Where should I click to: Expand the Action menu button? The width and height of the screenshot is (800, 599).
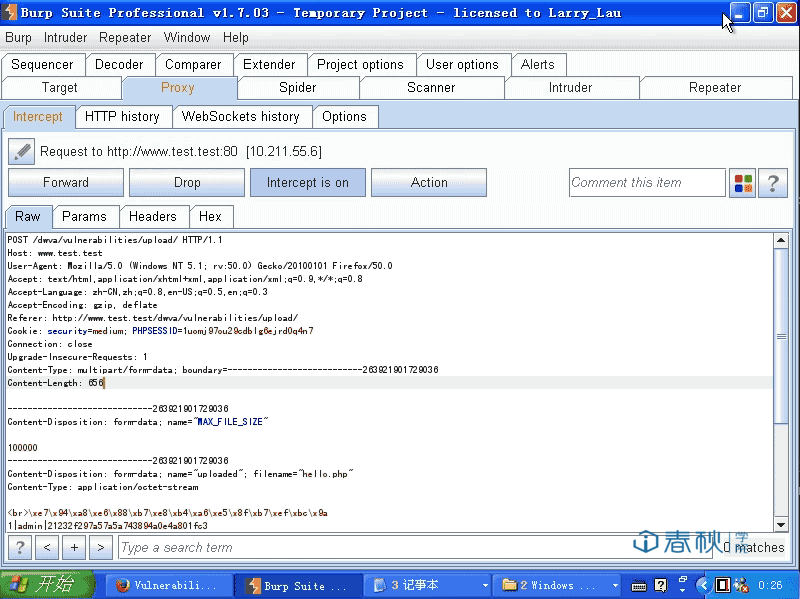pos(429,183)
